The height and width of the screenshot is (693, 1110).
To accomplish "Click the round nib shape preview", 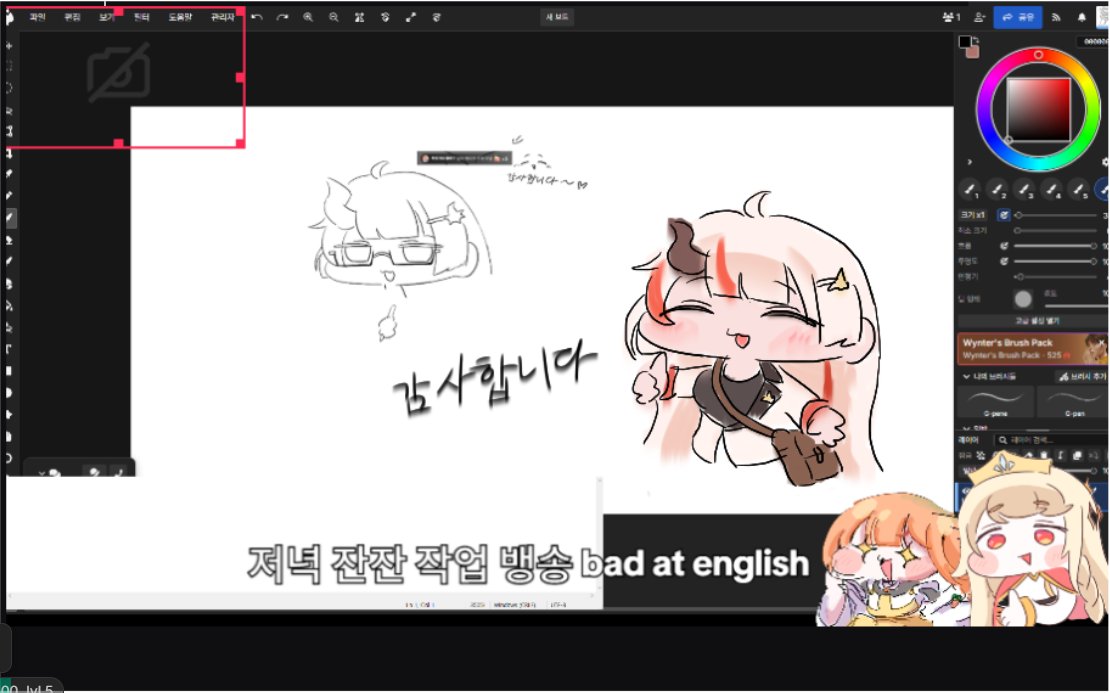I will [x=1023, y=299].
